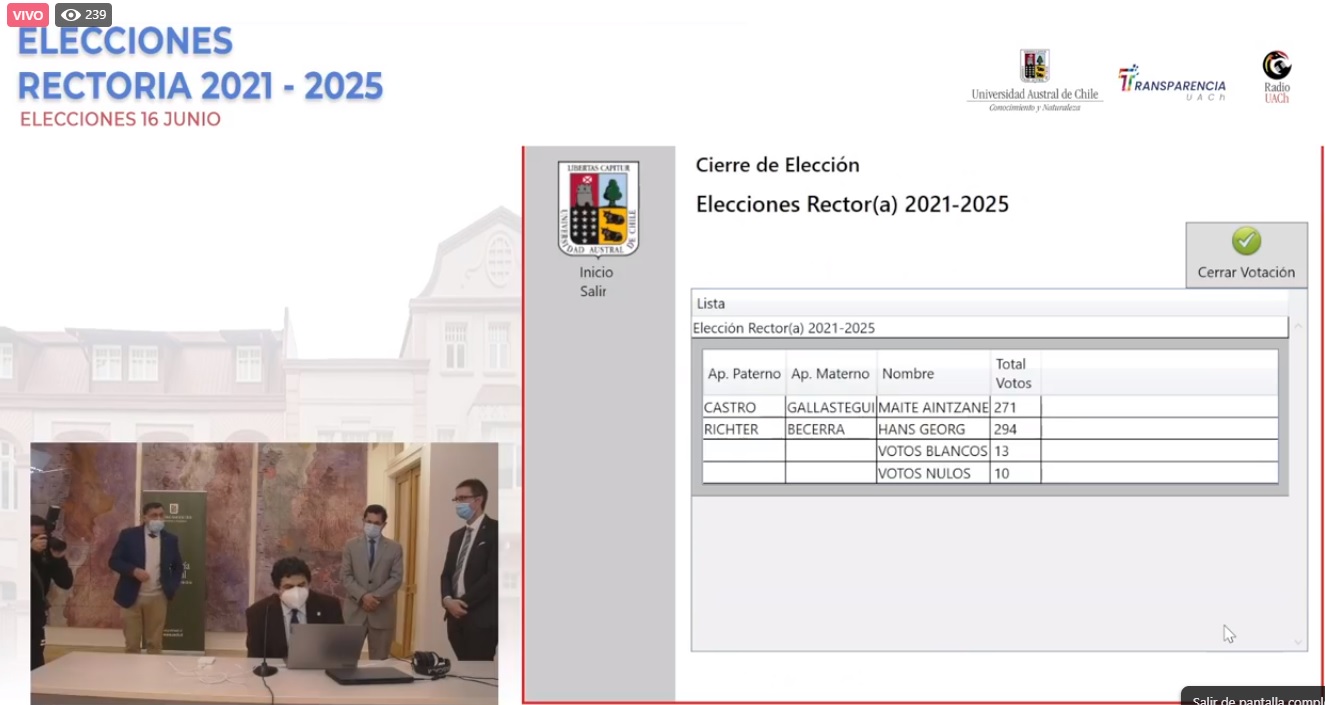1325x705 pixels.
Task: Click the Cierre de Elección heading
Action: [x=777, y=165]
